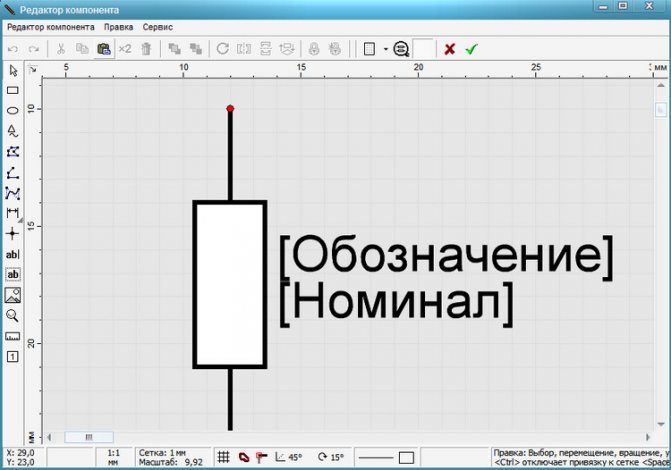The height and width of the screenshot is (470, 671).
Task: Open the page dropdown arrow in toolbar
Action: (x=385, y=48)
